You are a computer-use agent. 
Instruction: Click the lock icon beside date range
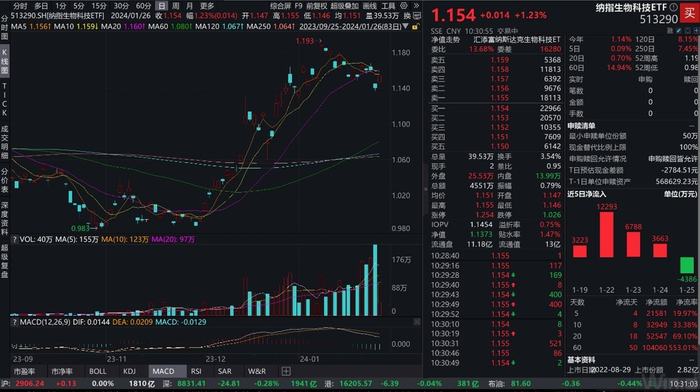[x=415, y=27]
